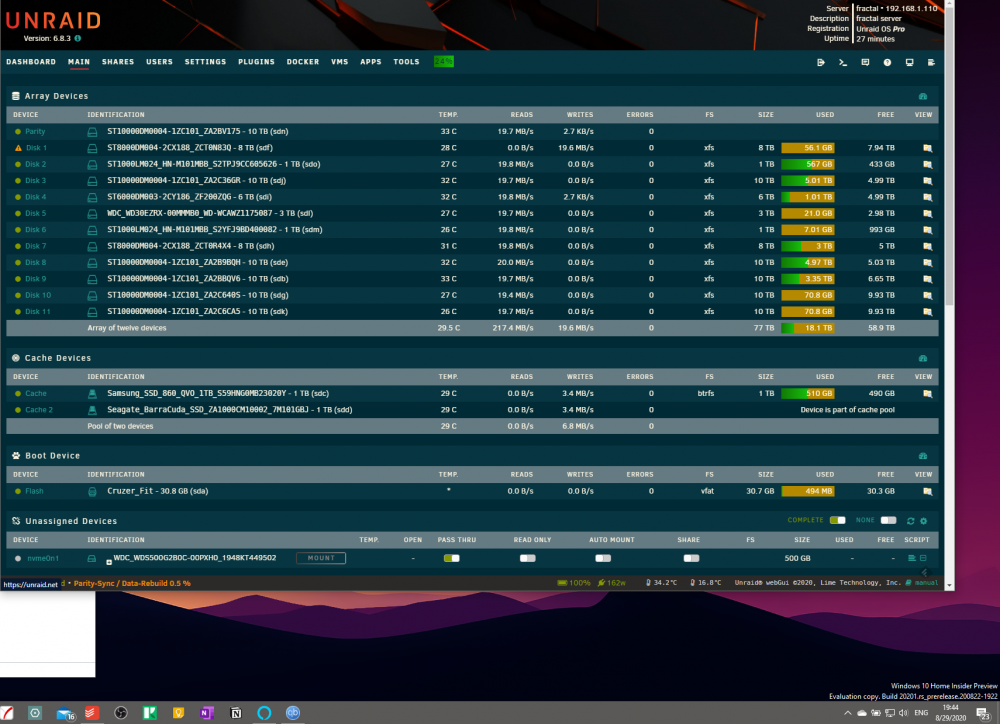Viewport: 1000px width, 724px height.
Task: Refresh Unassigned Devices with the rescan icon
Action: (911, 521)
